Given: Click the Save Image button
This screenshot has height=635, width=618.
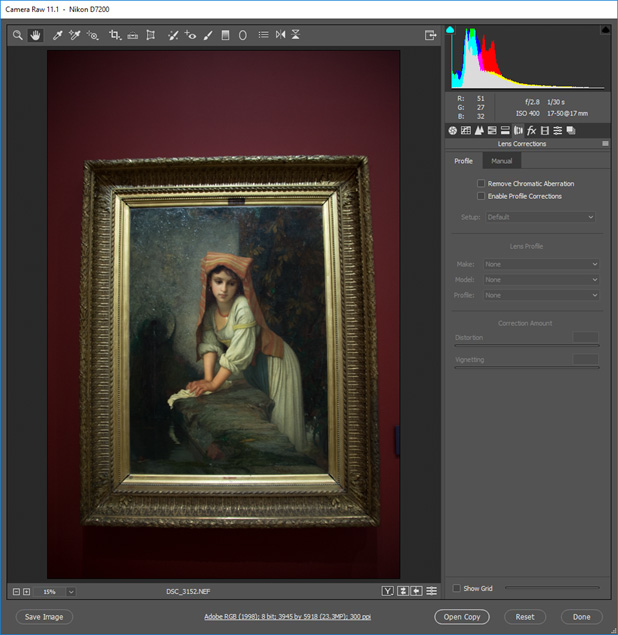Looking at the screenshot, I should coord(44,617).
